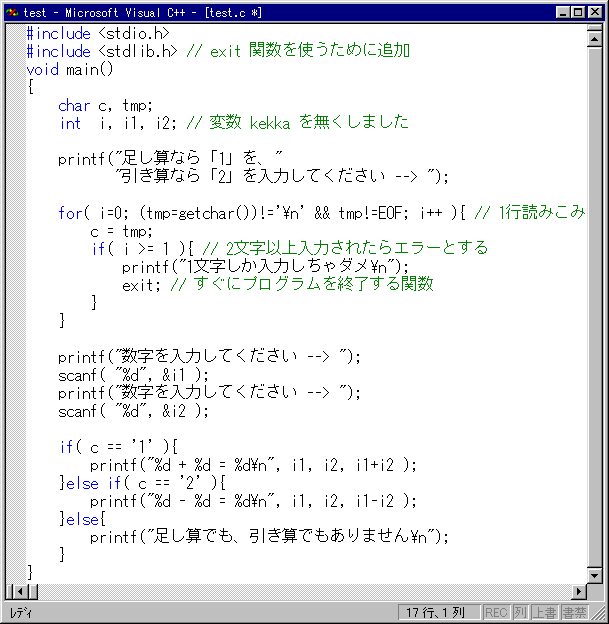Click '#include <stdio.h>' line
The width and height of the screenshot is (609, 624).
pos(98,33)
